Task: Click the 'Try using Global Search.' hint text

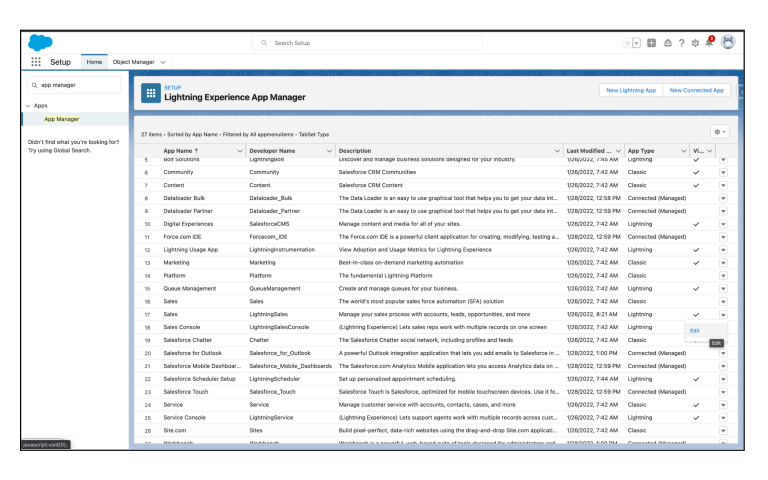Action: (59, 150)
